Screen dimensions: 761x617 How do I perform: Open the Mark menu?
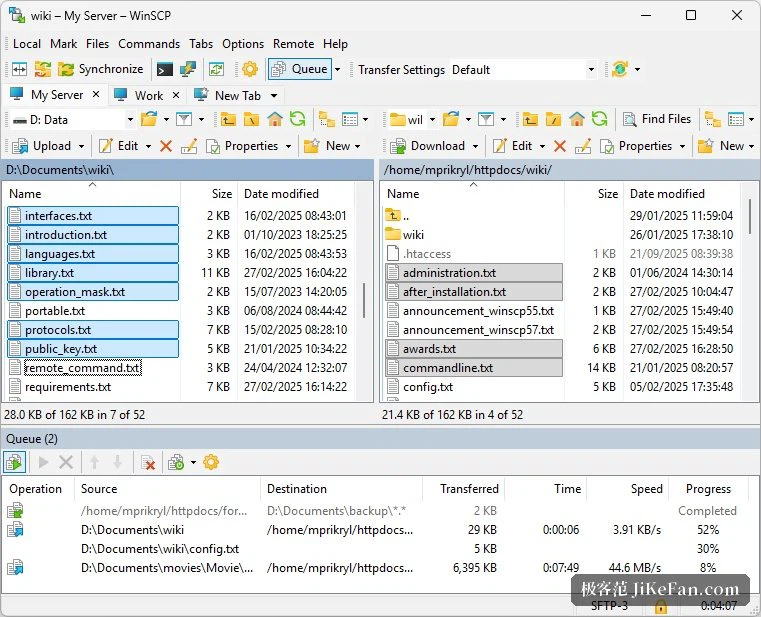coord(64,44)
